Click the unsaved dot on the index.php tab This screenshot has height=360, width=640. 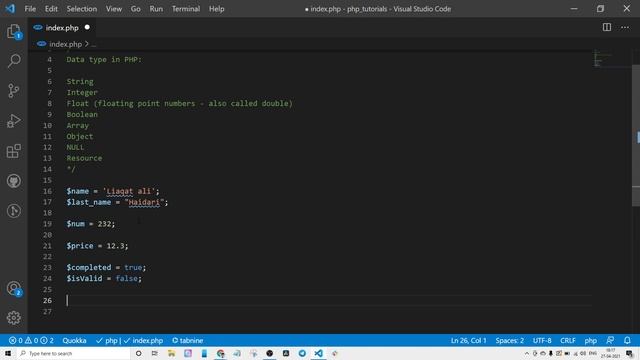tap(87, 27)
